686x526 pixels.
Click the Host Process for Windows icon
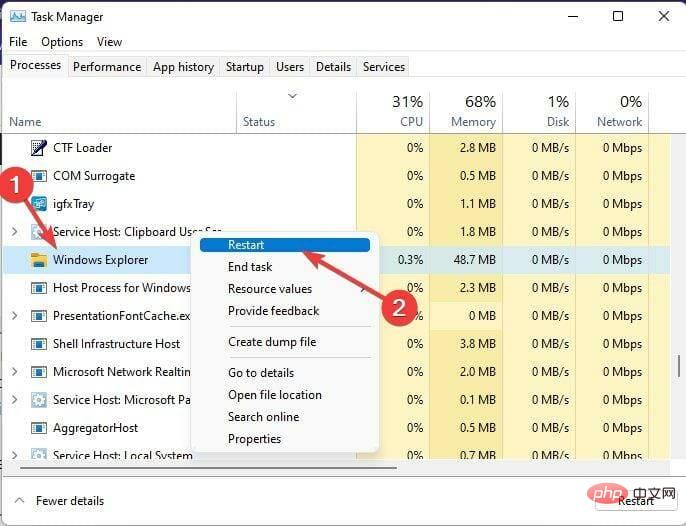pyautogui.click(x=39, y=288)
